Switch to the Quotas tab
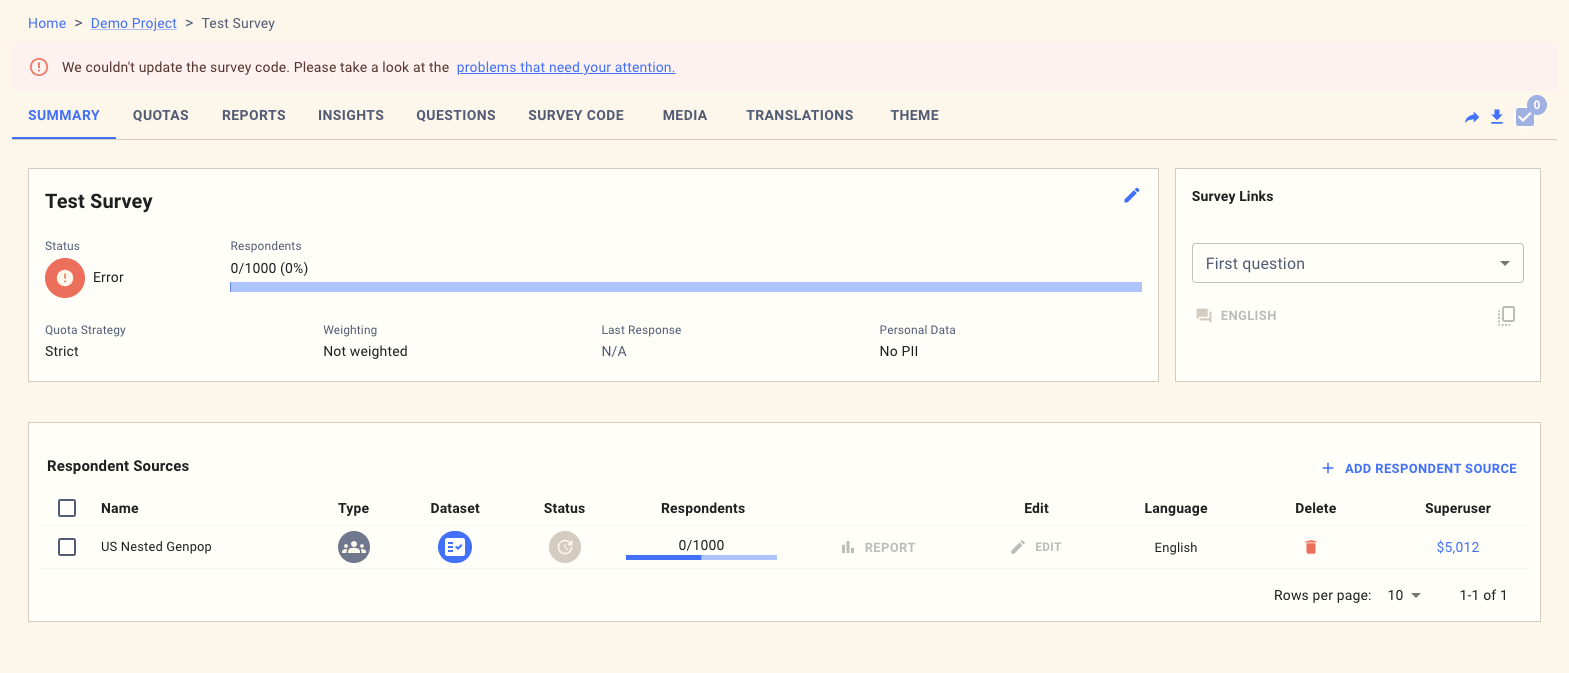This screenshot has width=1569, height=673. click(x=161, y=115)
